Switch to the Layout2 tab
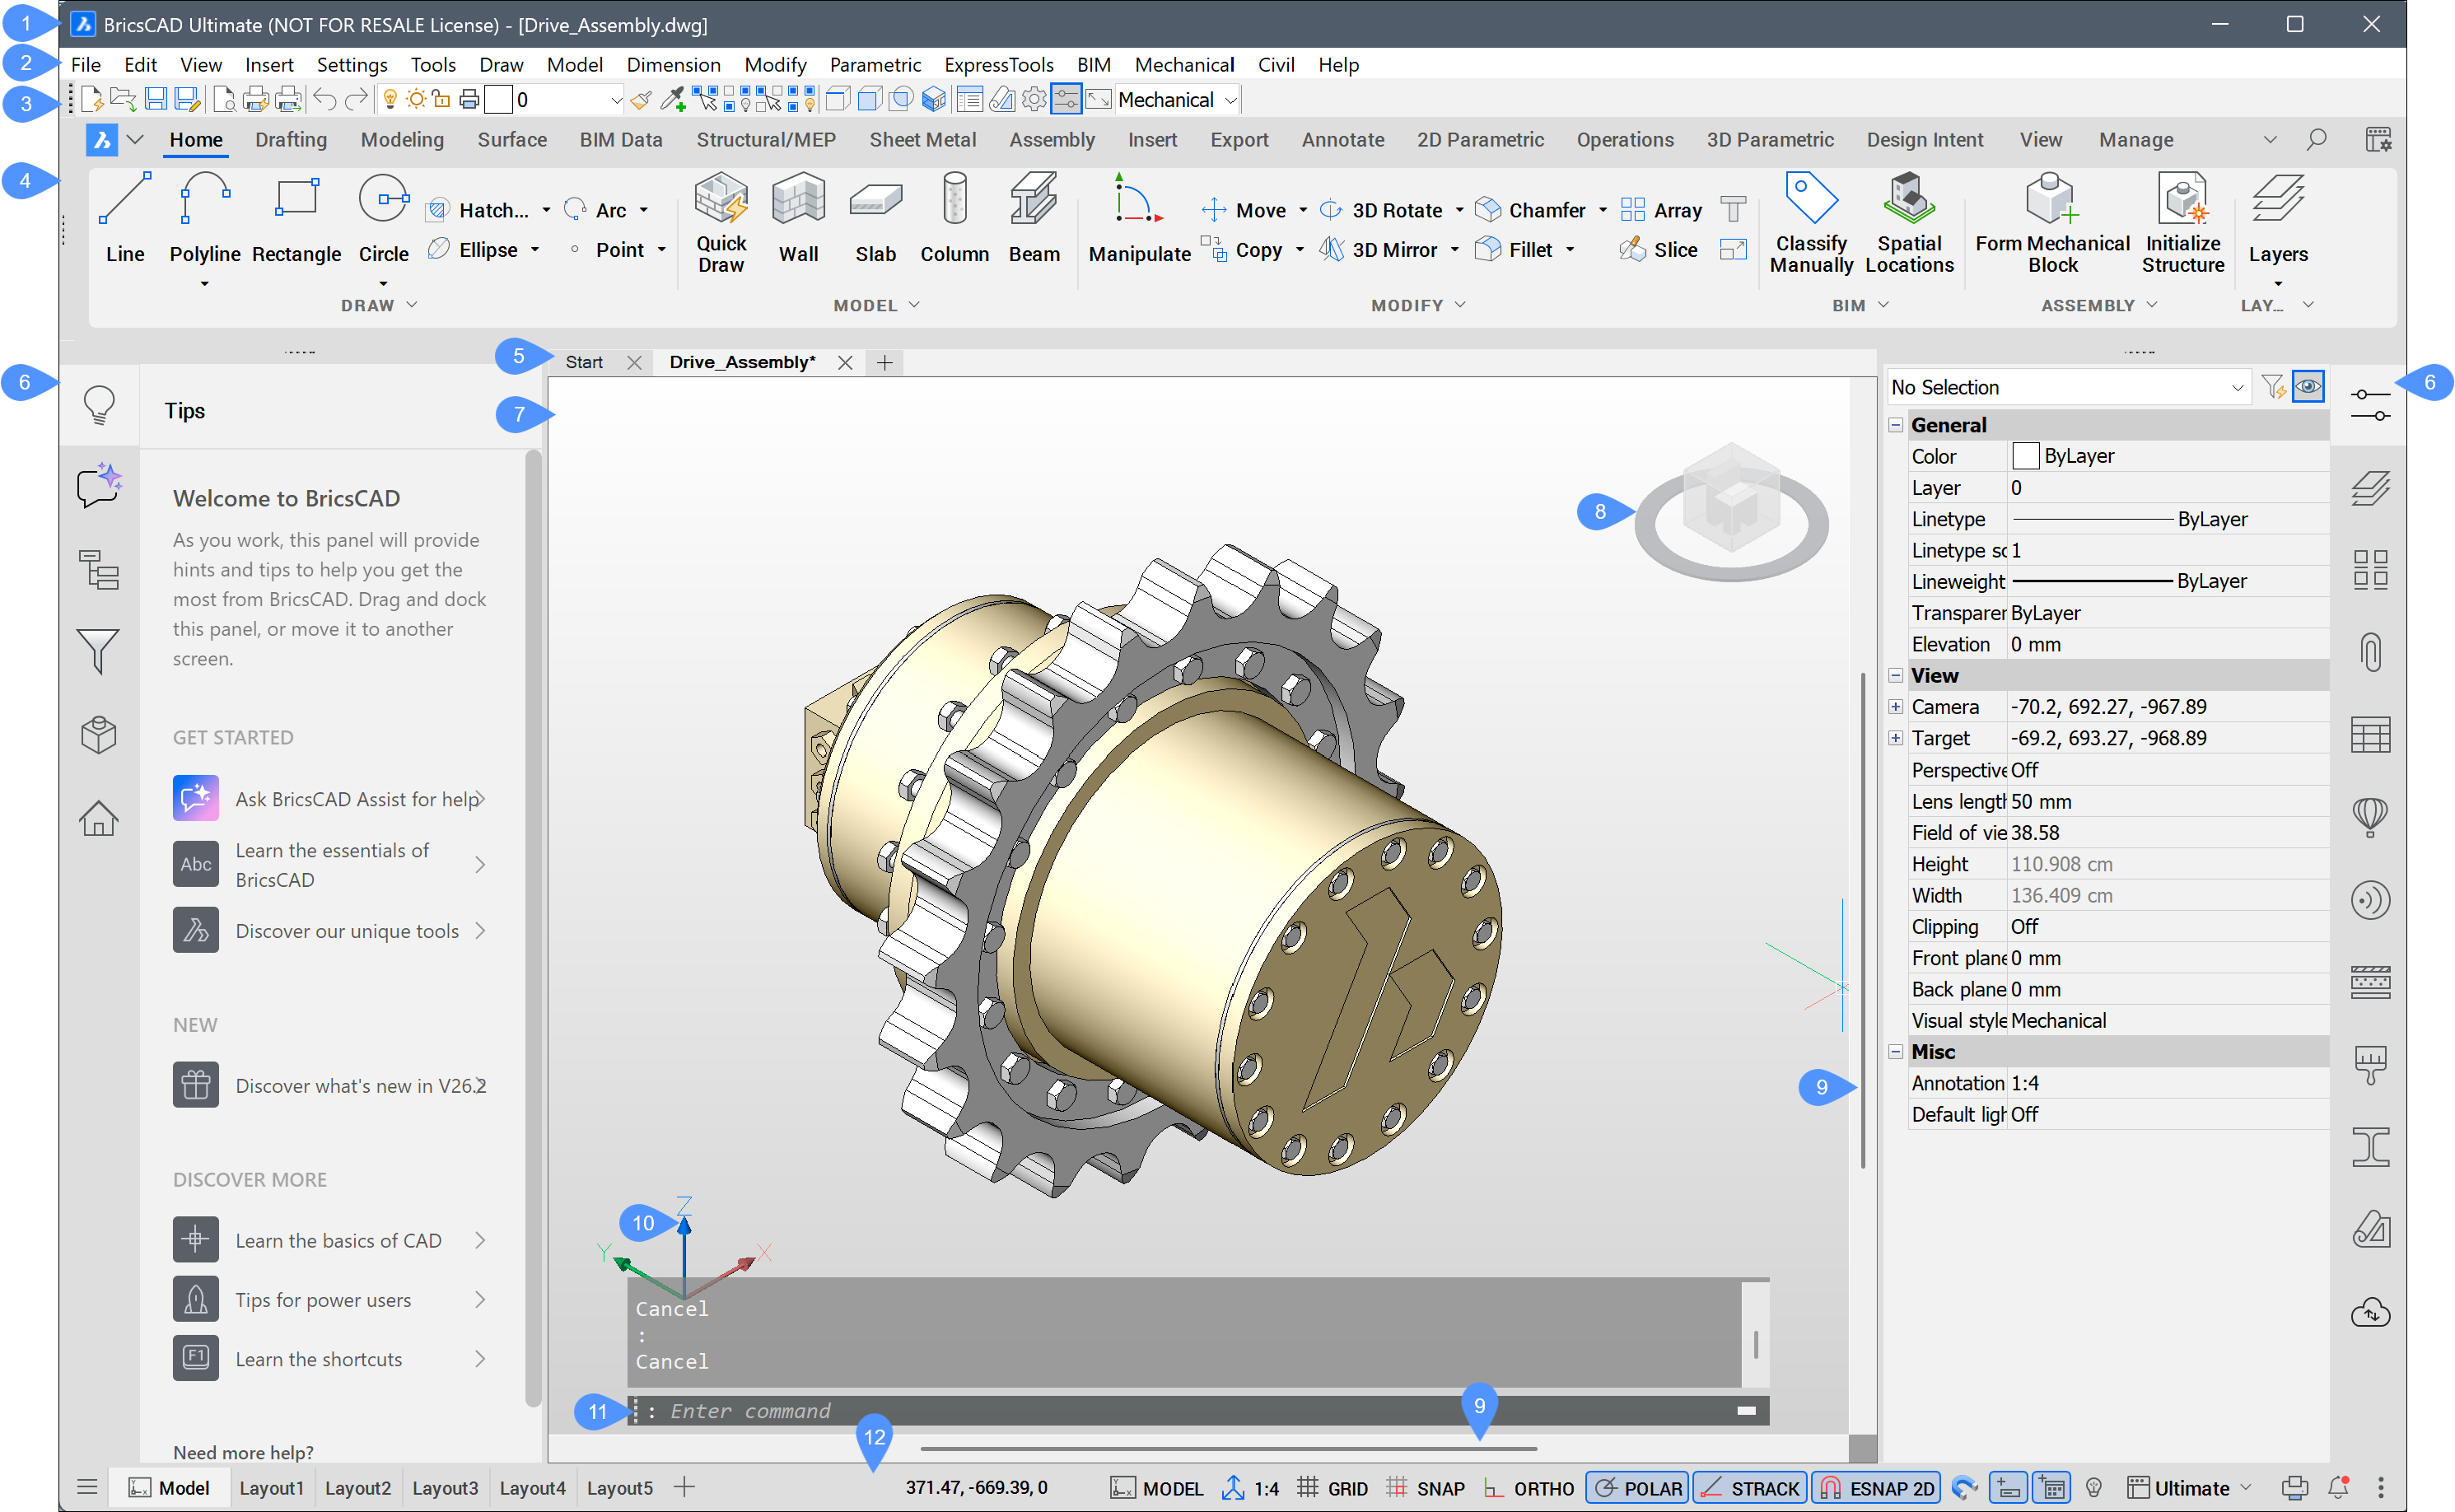2455x1512 pixels. [x=357, y=1488]
